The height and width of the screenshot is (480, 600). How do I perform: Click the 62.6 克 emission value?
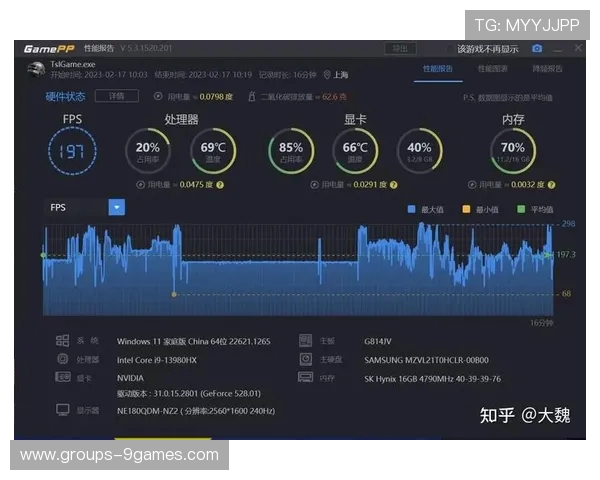[x=334, y=96]
